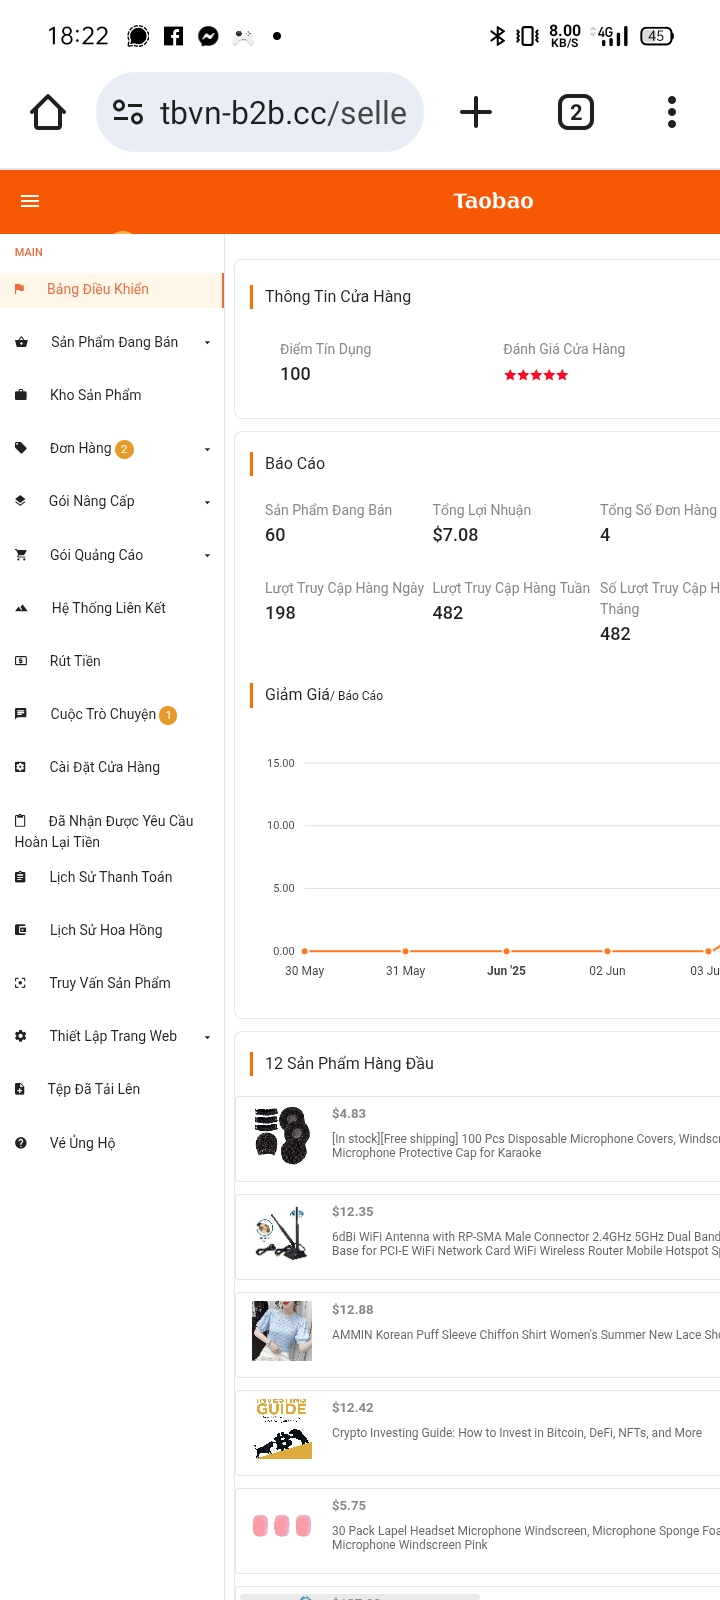Click the Cài Đặt Cửa Hàng icon
This screenshot has height=1600, width=720.
(21, 767)
